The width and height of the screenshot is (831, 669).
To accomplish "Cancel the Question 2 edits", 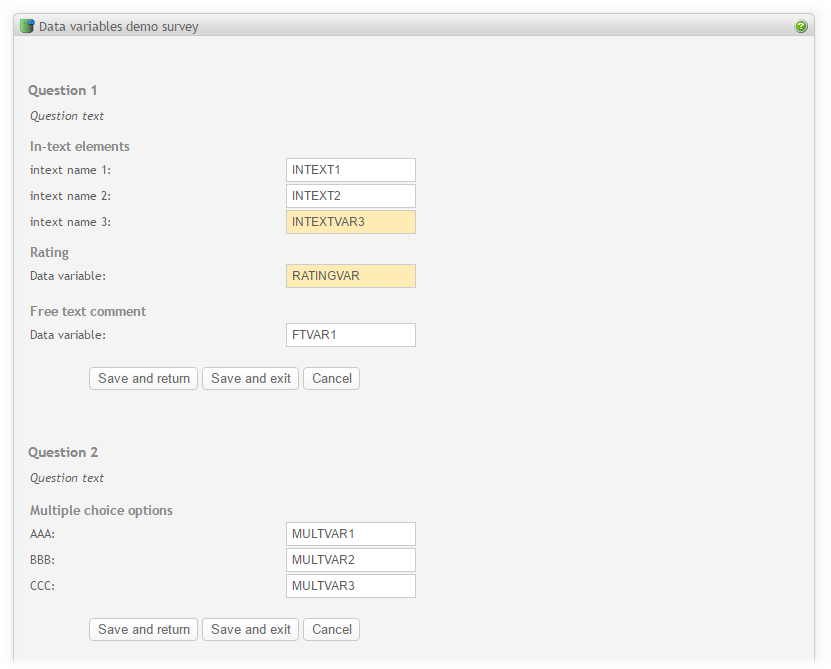I will (x=332, y=629).
